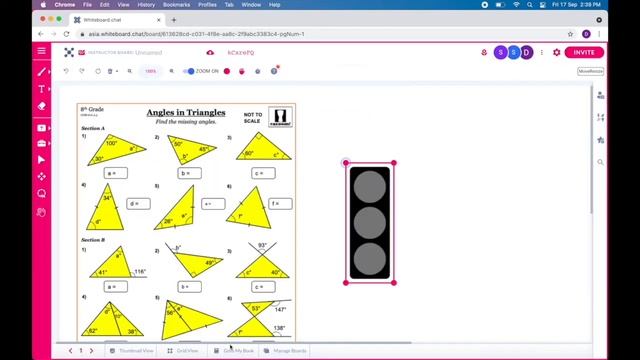640x360 pixels.
Task: Click the gray gear icon in toolbar
Action: click(258, 71)
